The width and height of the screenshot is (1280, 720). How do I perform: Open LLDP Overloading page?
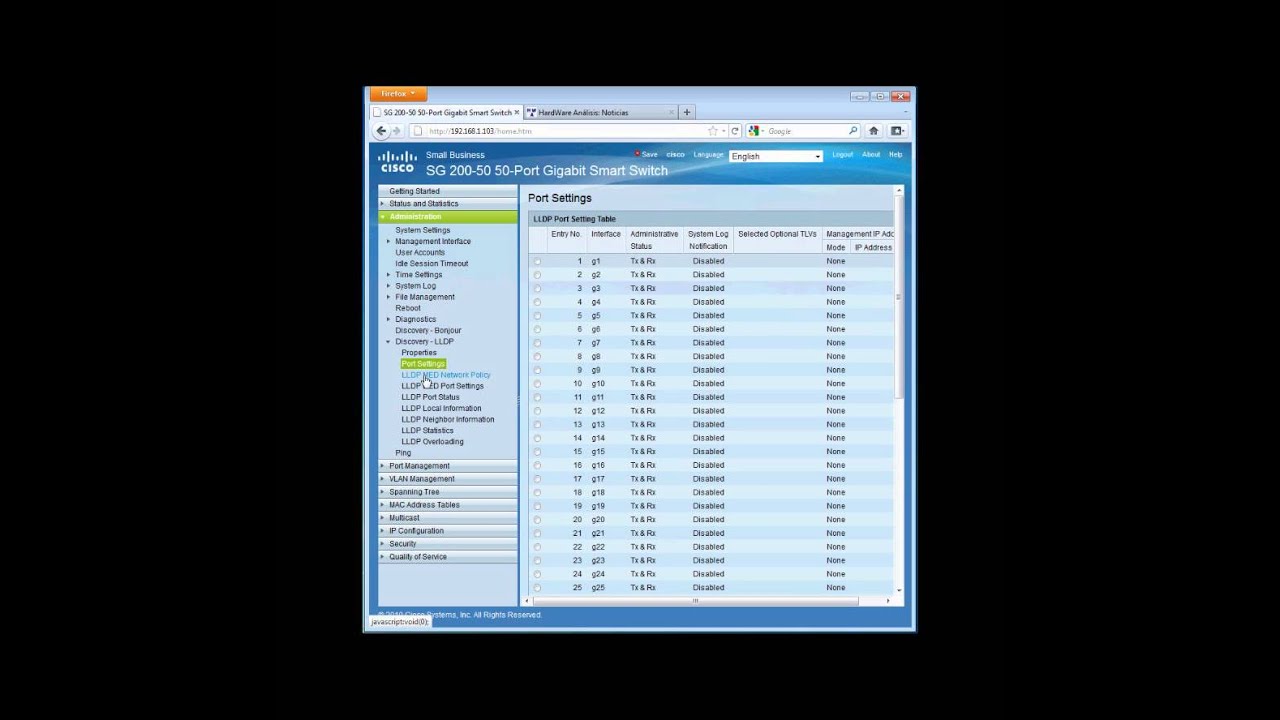[432, 442]
